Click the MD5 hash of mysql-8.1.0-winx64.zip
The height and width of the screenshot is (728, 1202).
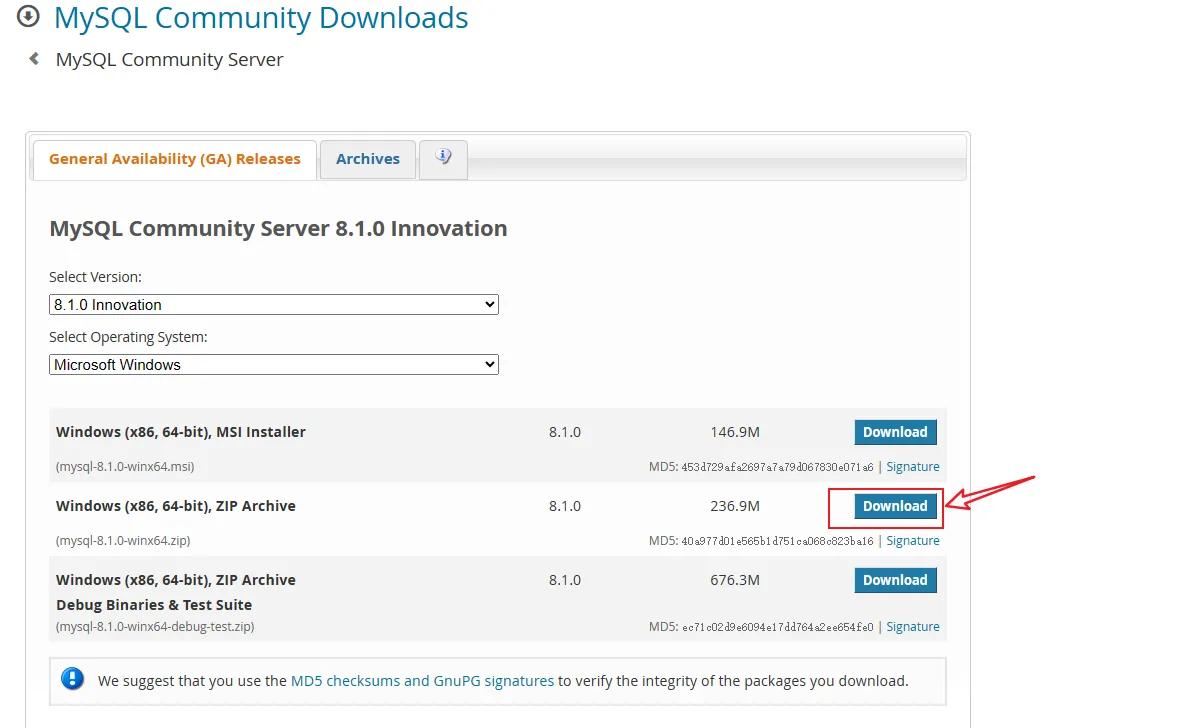pyautogui.click(x=778, y=541)
